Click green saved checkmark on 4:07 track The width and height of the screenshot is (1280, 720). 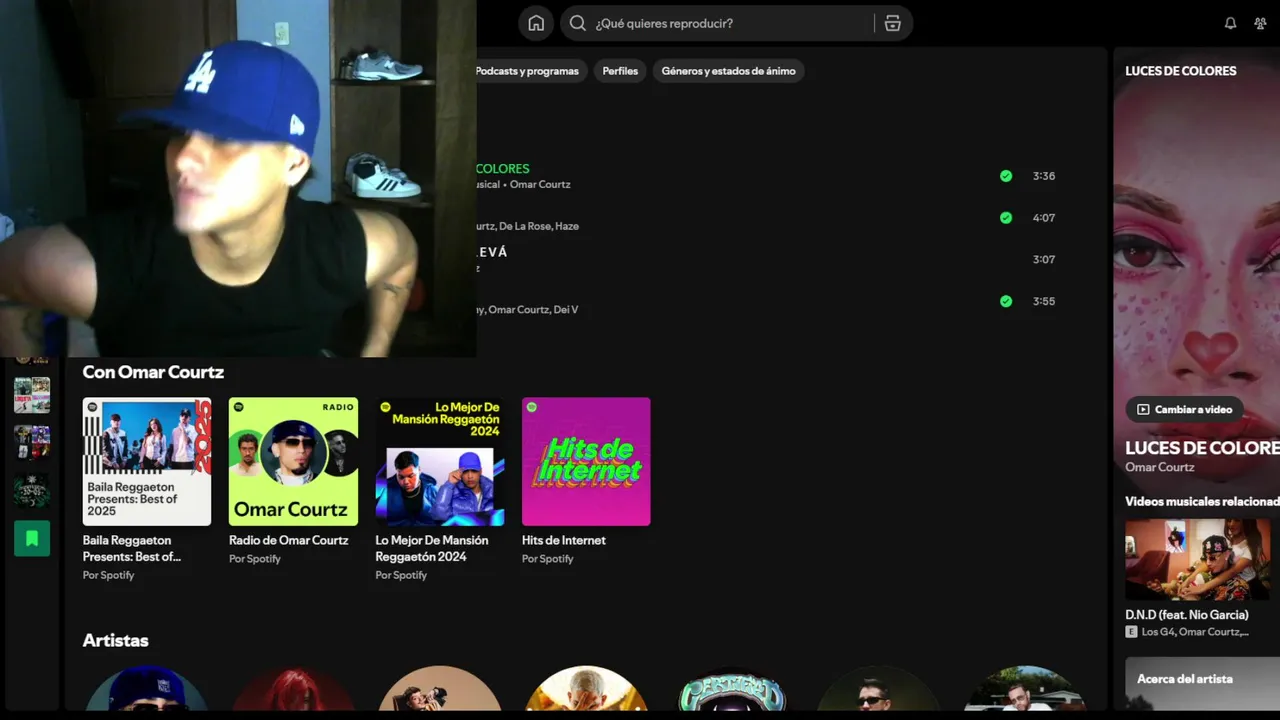pyautogui.click(x=1006, y=218)
